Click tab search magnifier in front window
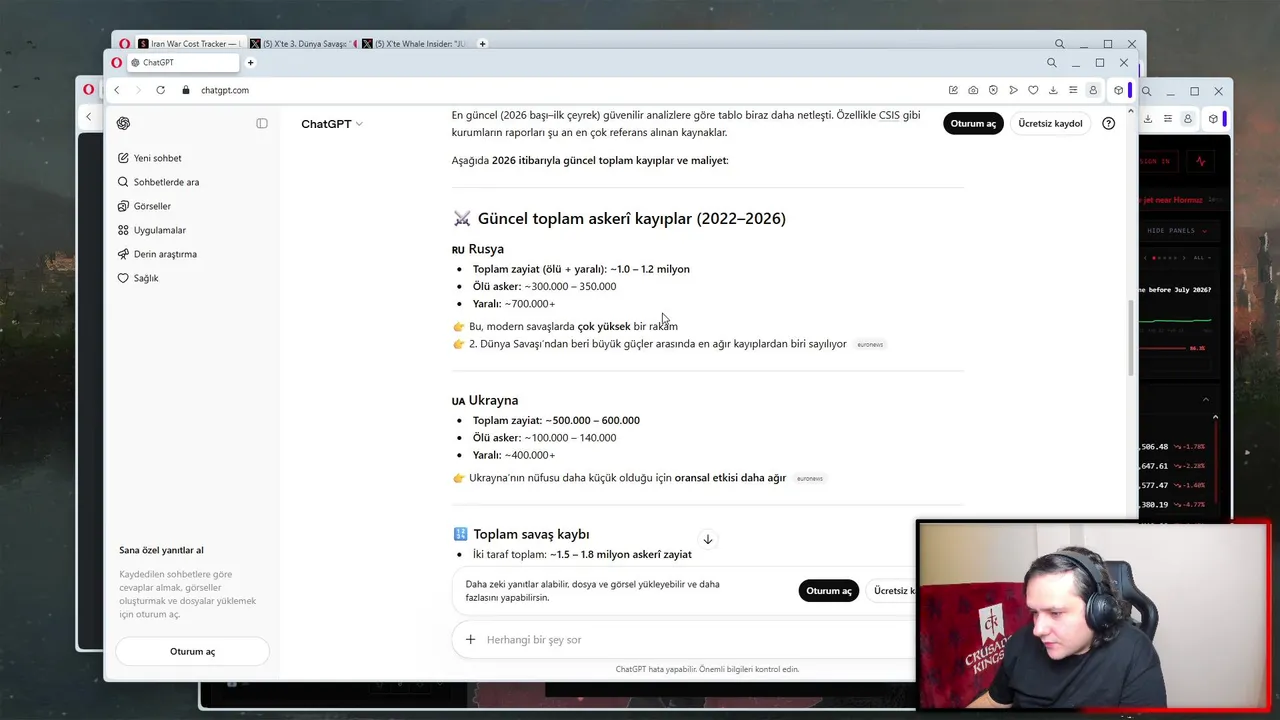 click(x=1051, y=62)
